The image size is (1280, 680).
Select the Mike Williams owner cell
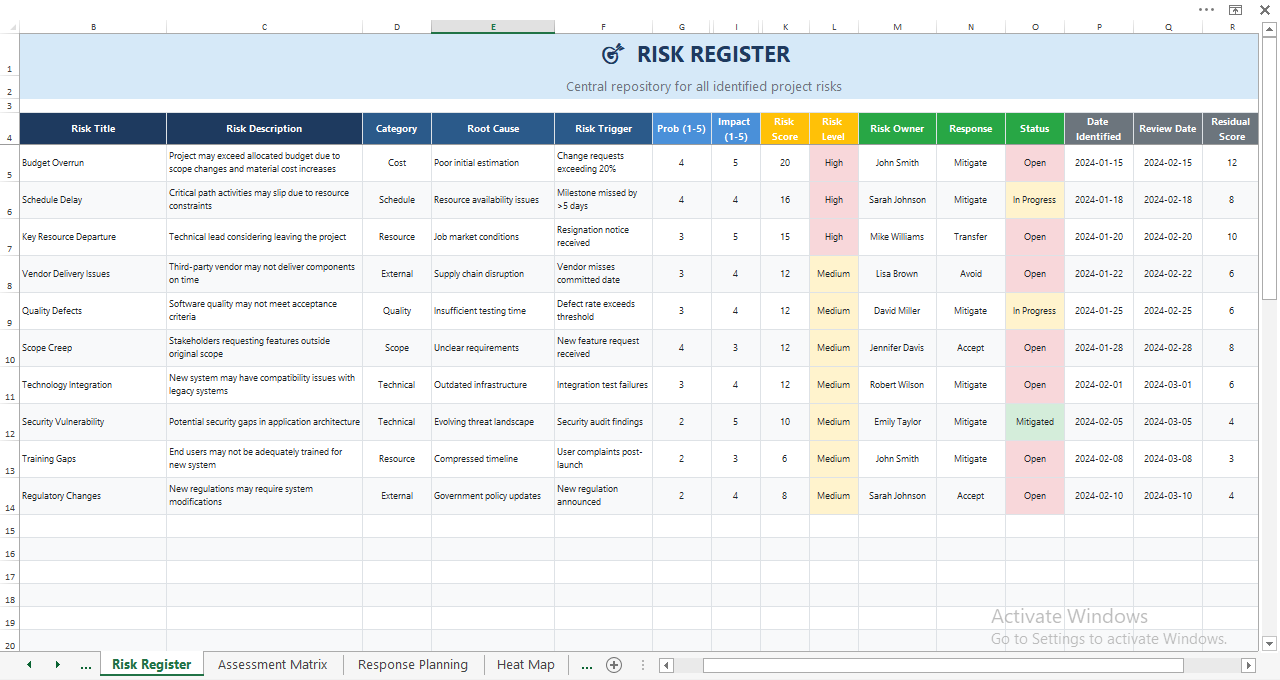(897, 237)
